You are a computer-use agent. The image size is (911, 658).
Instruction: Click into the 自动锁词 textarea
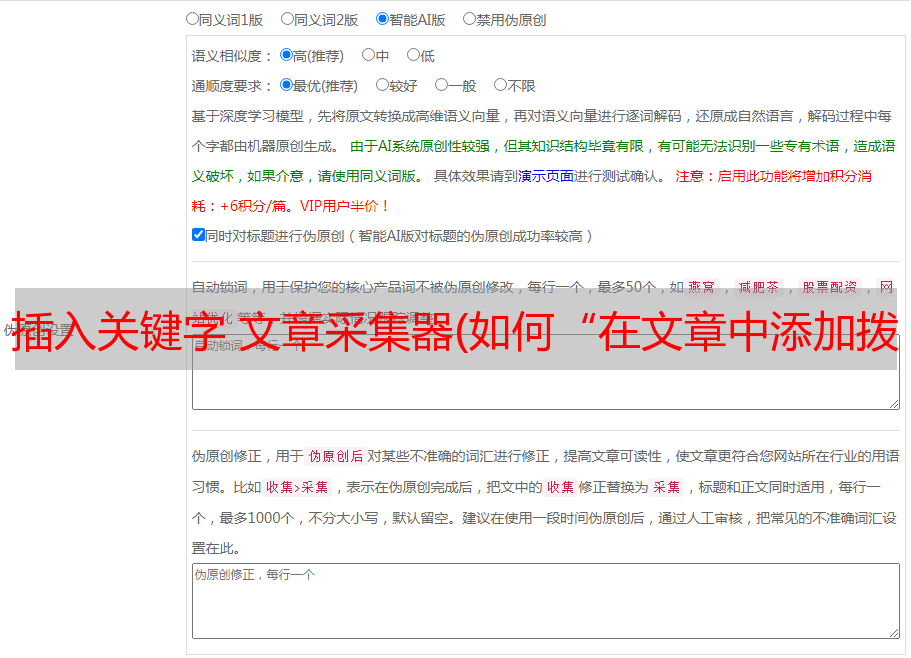546,372
